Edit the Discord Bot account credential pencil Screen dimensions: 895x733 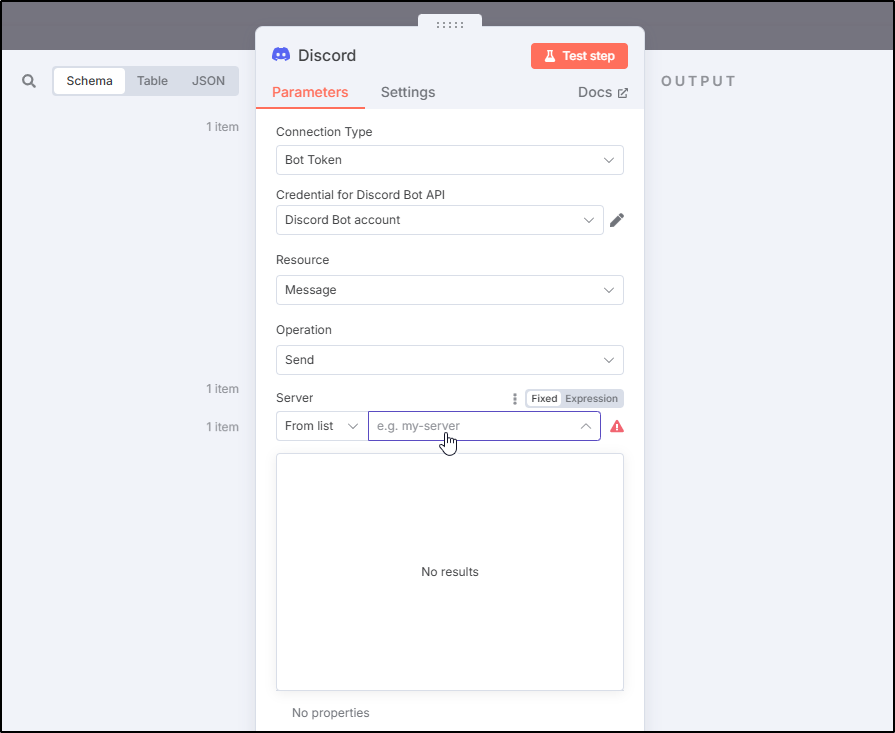617,220
